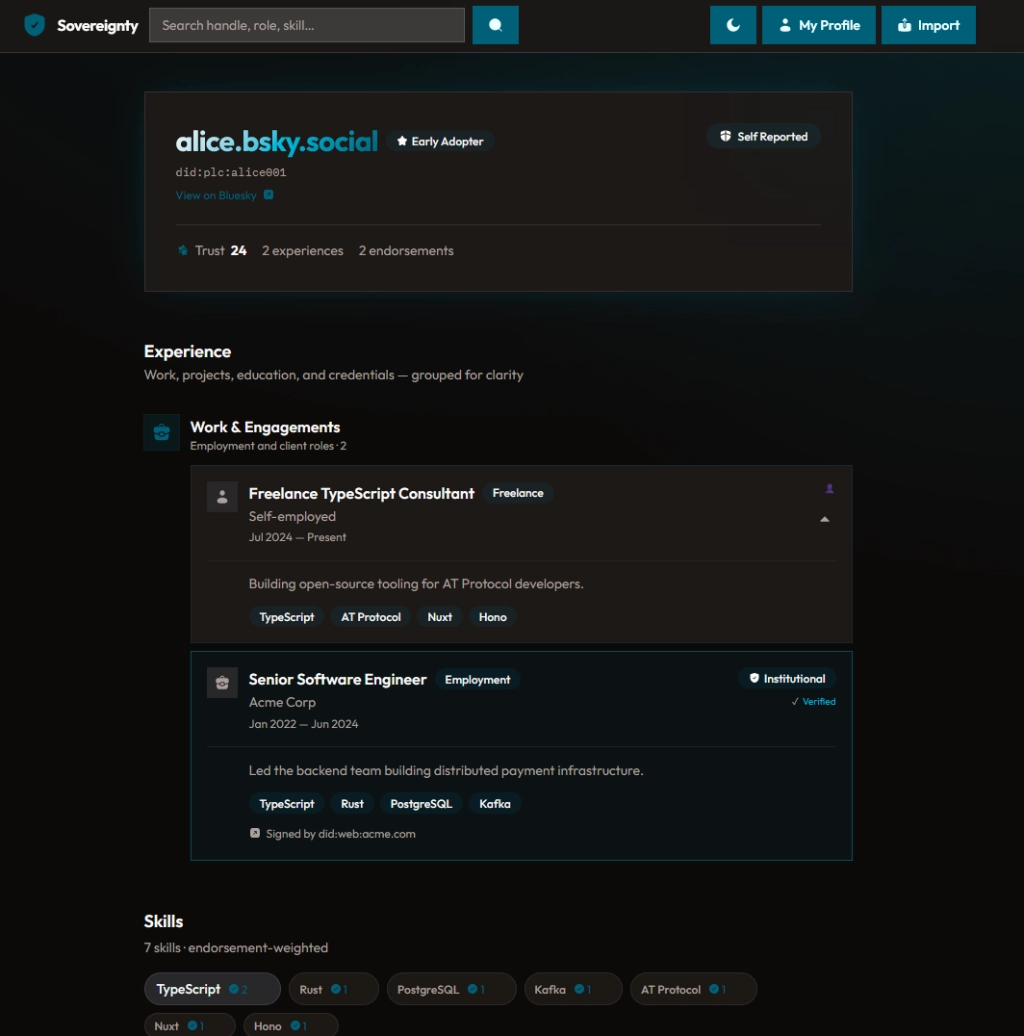Click the Rust skill pill in Skills

click(334, 989)
